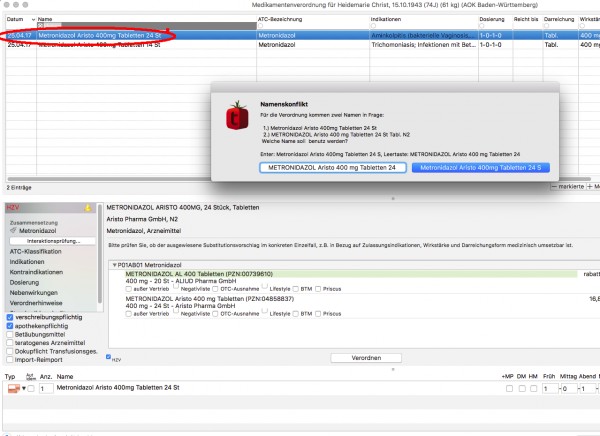Click 'Trichomoniasis; Infektionen mit Bet...' cell
The height and width of the screenshot is (436, 600).
424,45
